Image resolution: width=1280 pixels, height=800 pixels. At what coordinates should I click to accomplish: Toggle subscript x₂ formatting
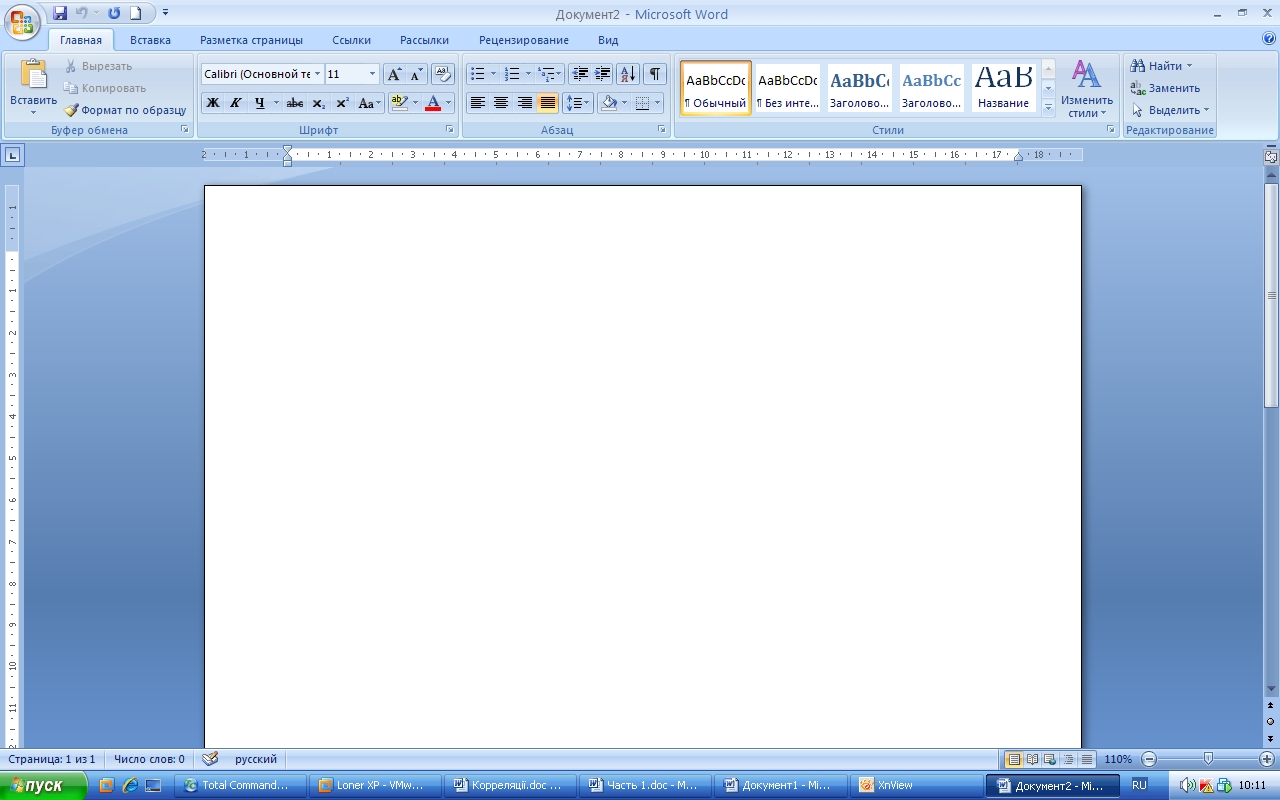pos(318,103)
